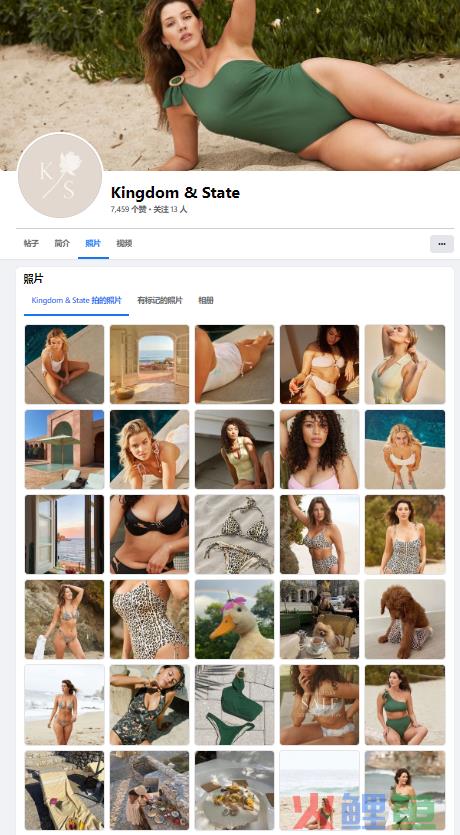Viewport: 460px width, 835px height.
Task: Go to the 视频 tab
Action: 124,243
